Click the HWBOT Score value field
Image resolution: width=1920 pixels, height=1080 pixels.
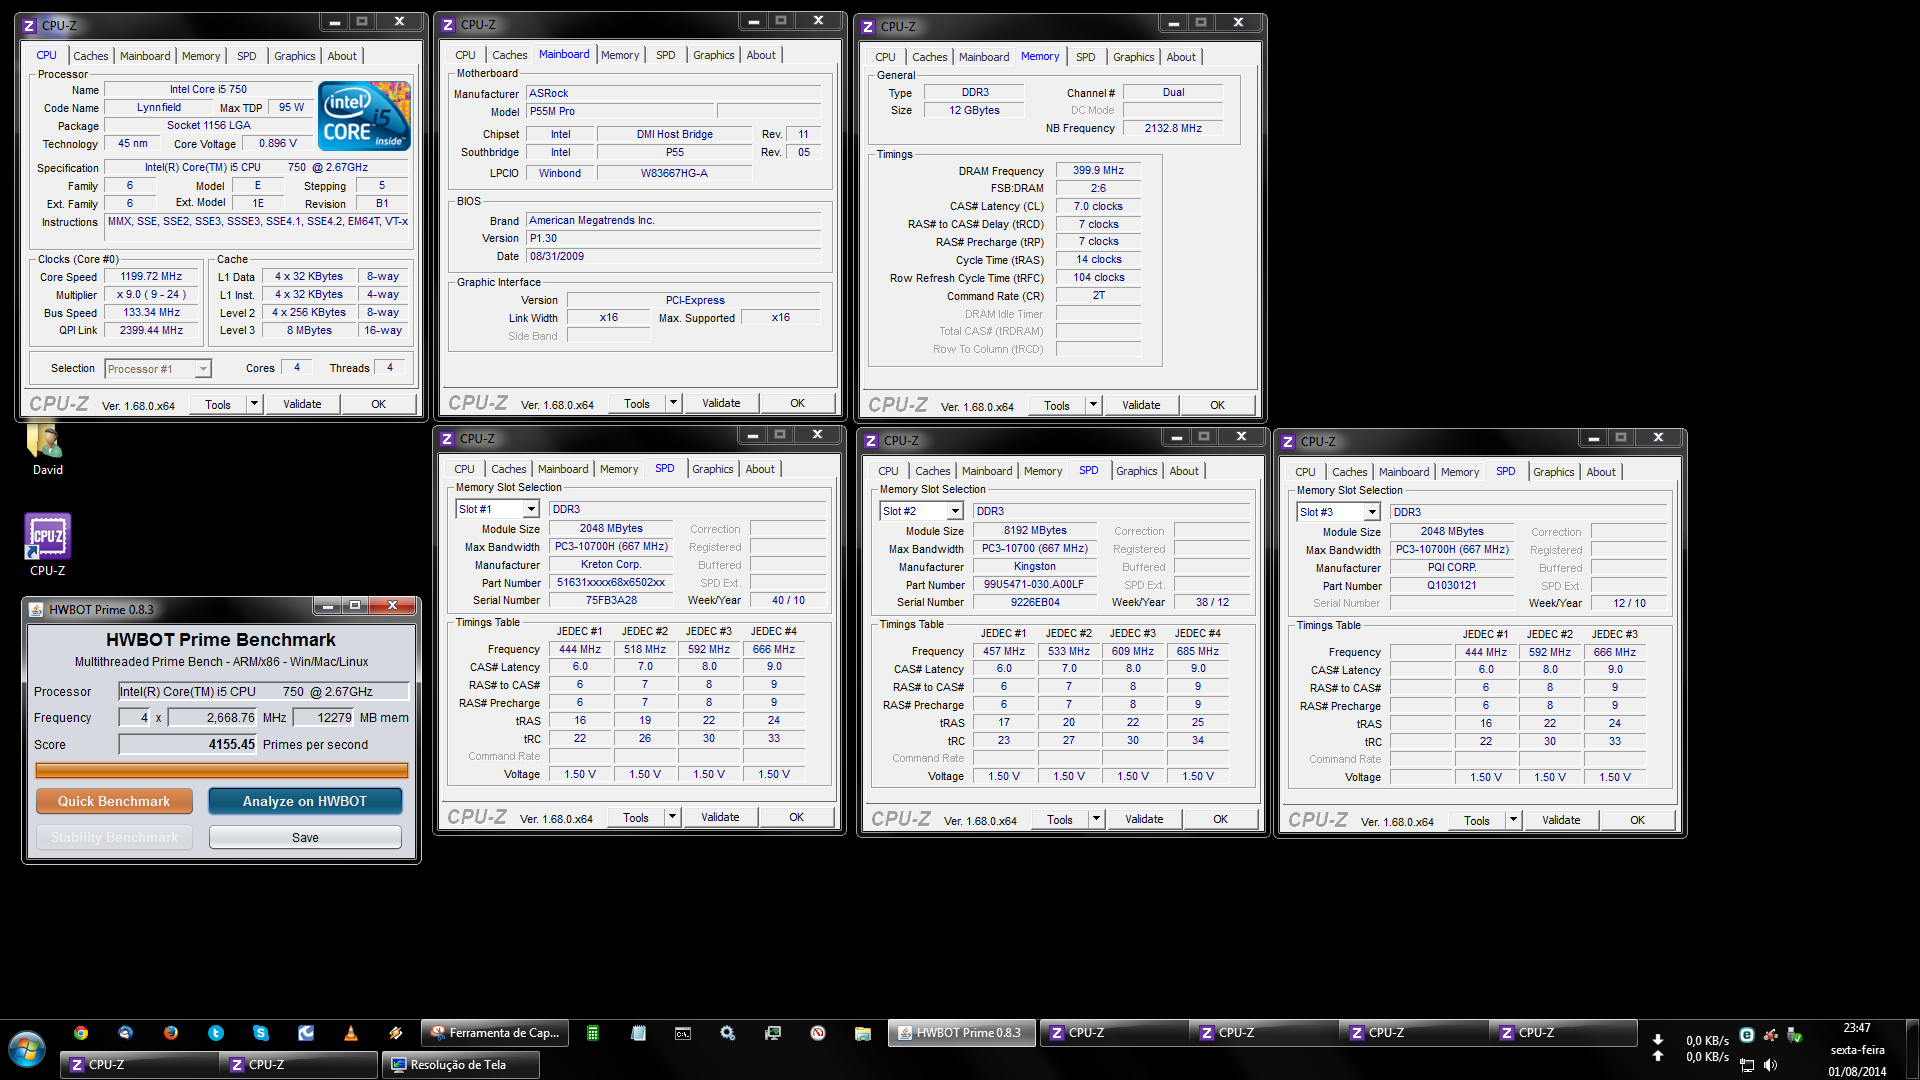[188, 744]
